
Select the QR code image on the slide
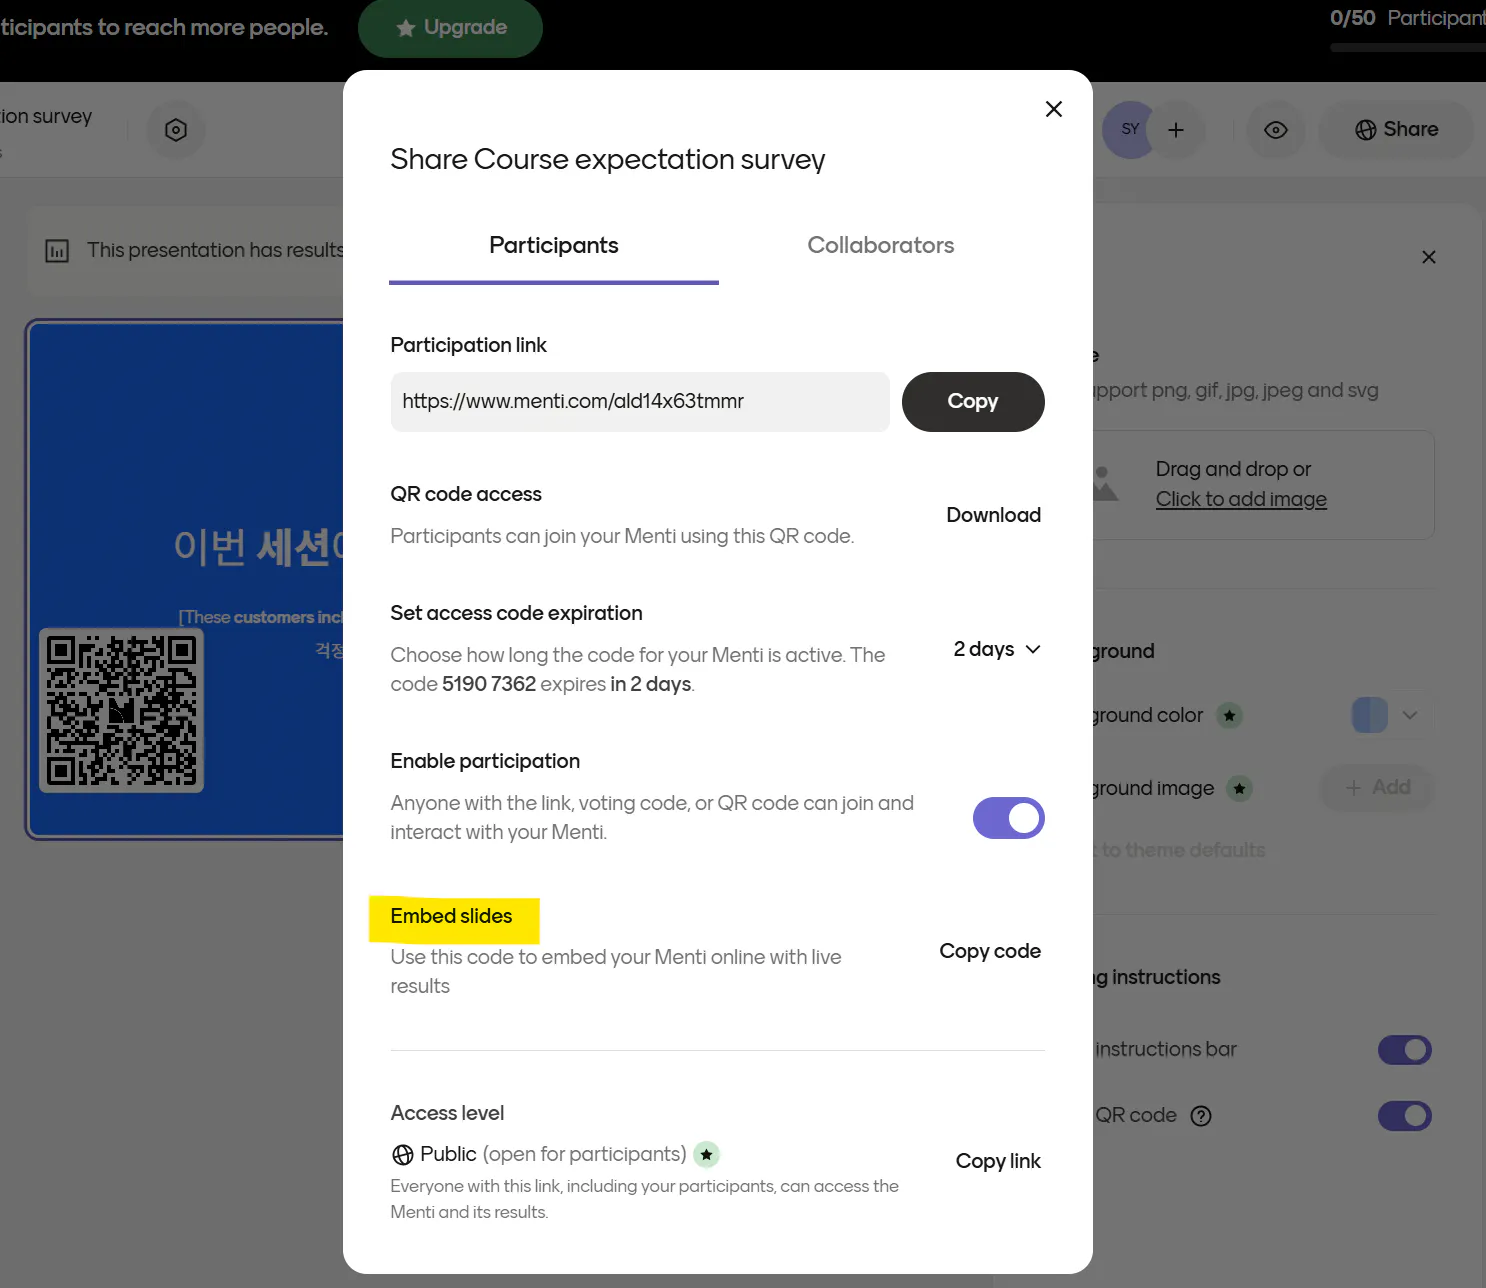[120, 711]
